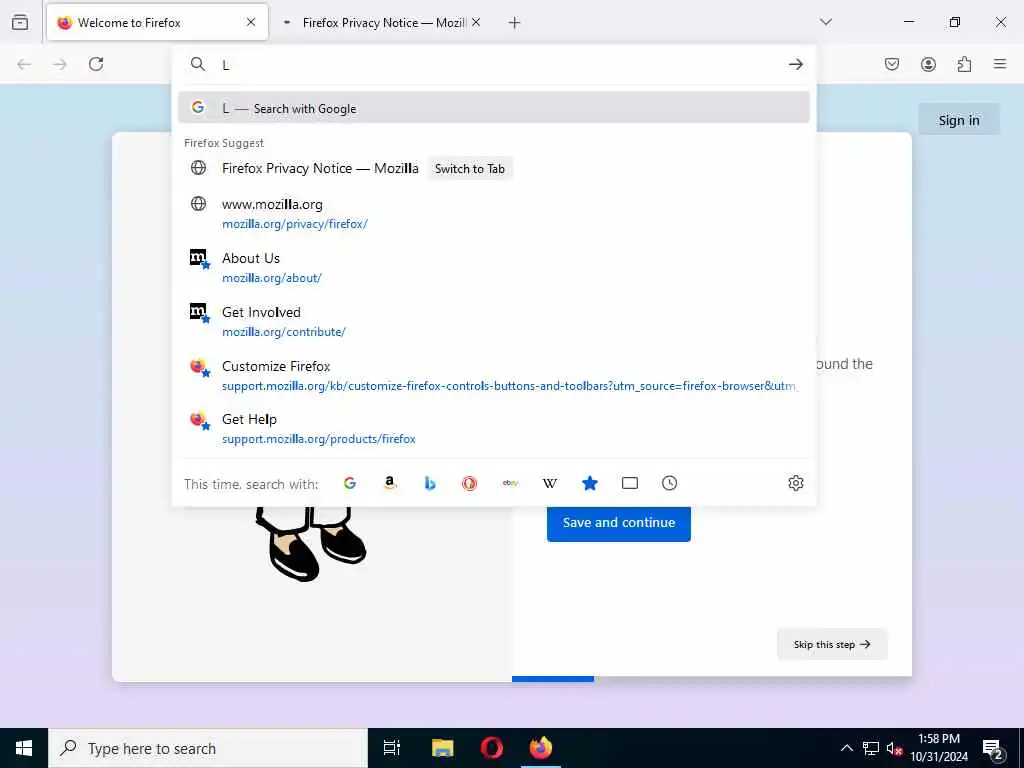Click the Sign in button

[x=959, y=120]
